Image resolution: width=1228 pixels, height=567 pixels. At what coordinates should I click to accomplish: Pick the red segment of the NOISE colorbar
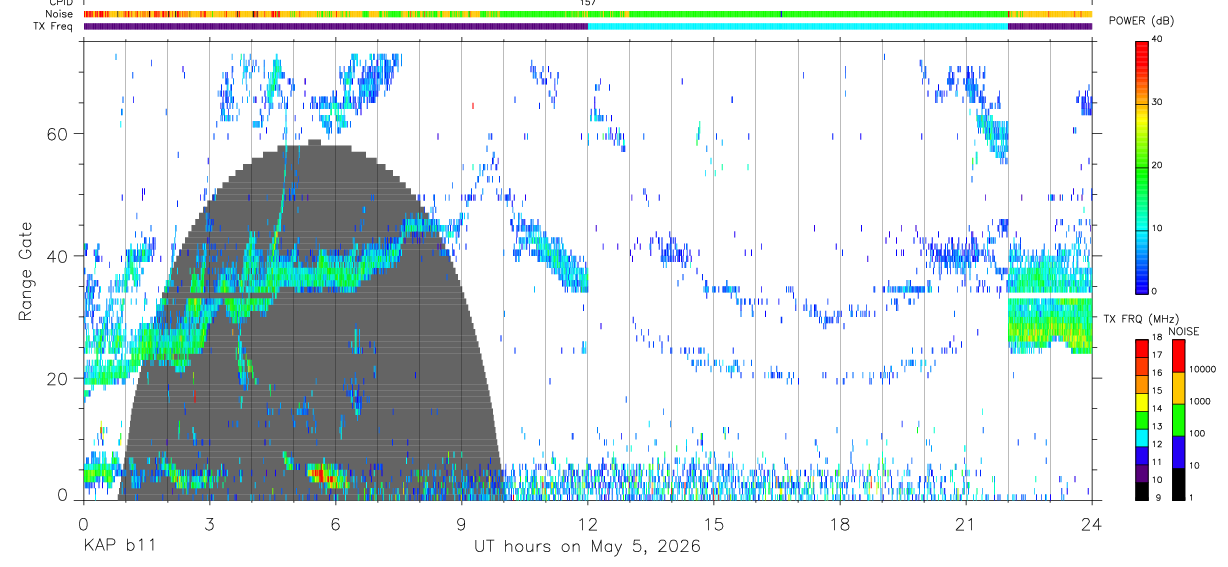pyautogui.click(x=1177, y=356)
